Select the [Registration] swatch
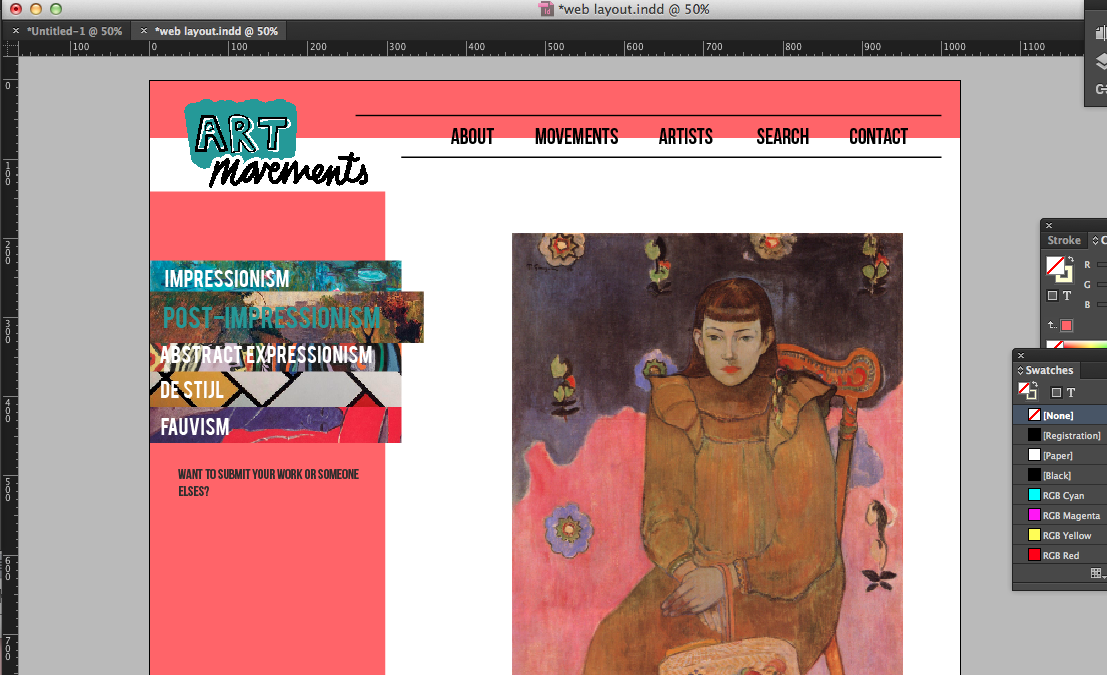 coord(1060,436)
